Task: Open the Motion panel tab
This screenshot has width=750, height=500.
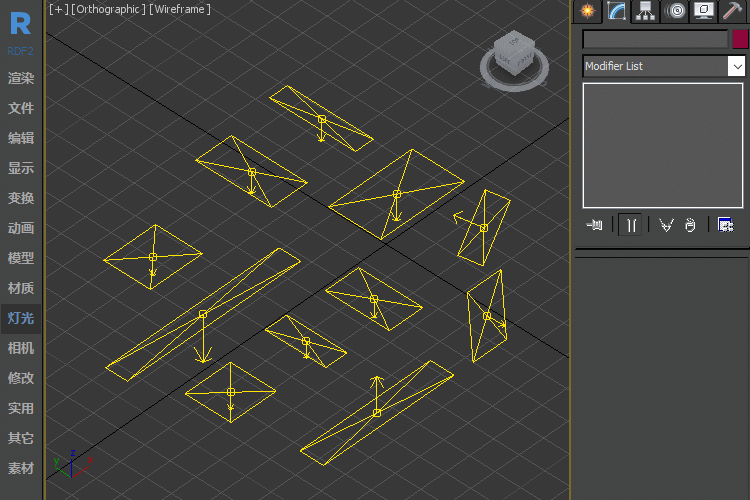Action: click(x=674, y=11)
